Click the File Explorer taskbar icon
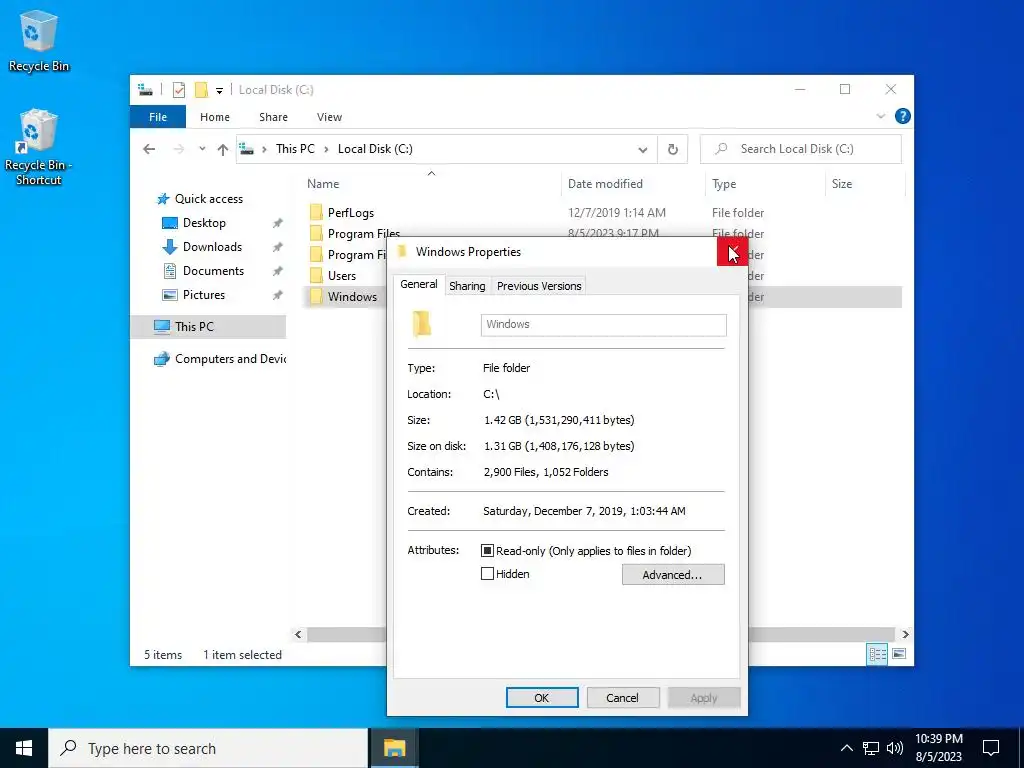 click(394, 748)
